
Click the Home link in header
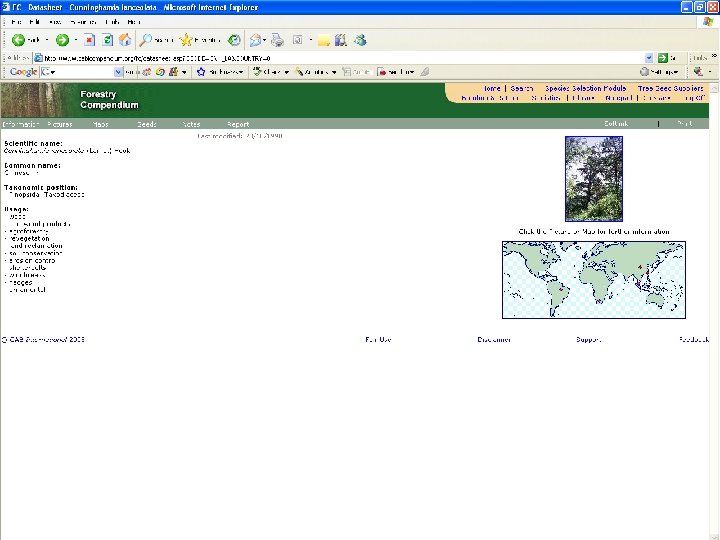click(492, 88)
